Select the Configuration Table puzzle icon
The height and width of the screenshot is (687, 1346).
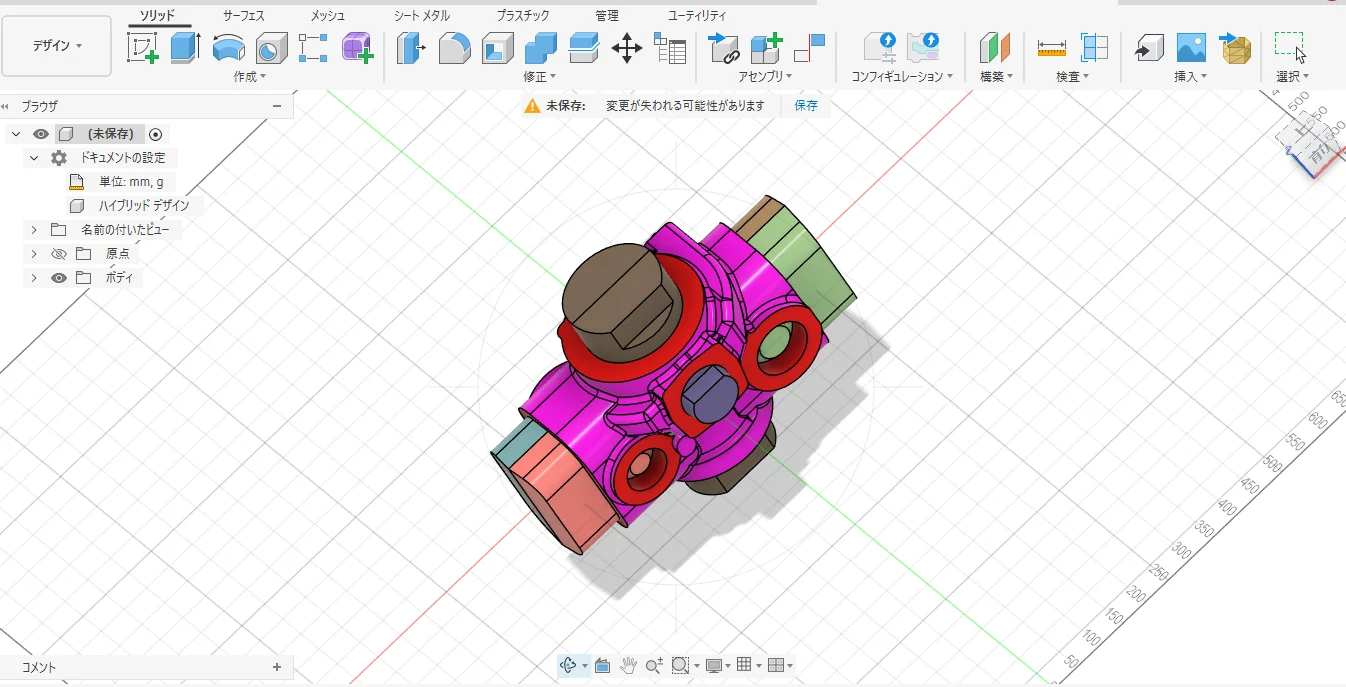pyautogui.click(x=923, y=47)
